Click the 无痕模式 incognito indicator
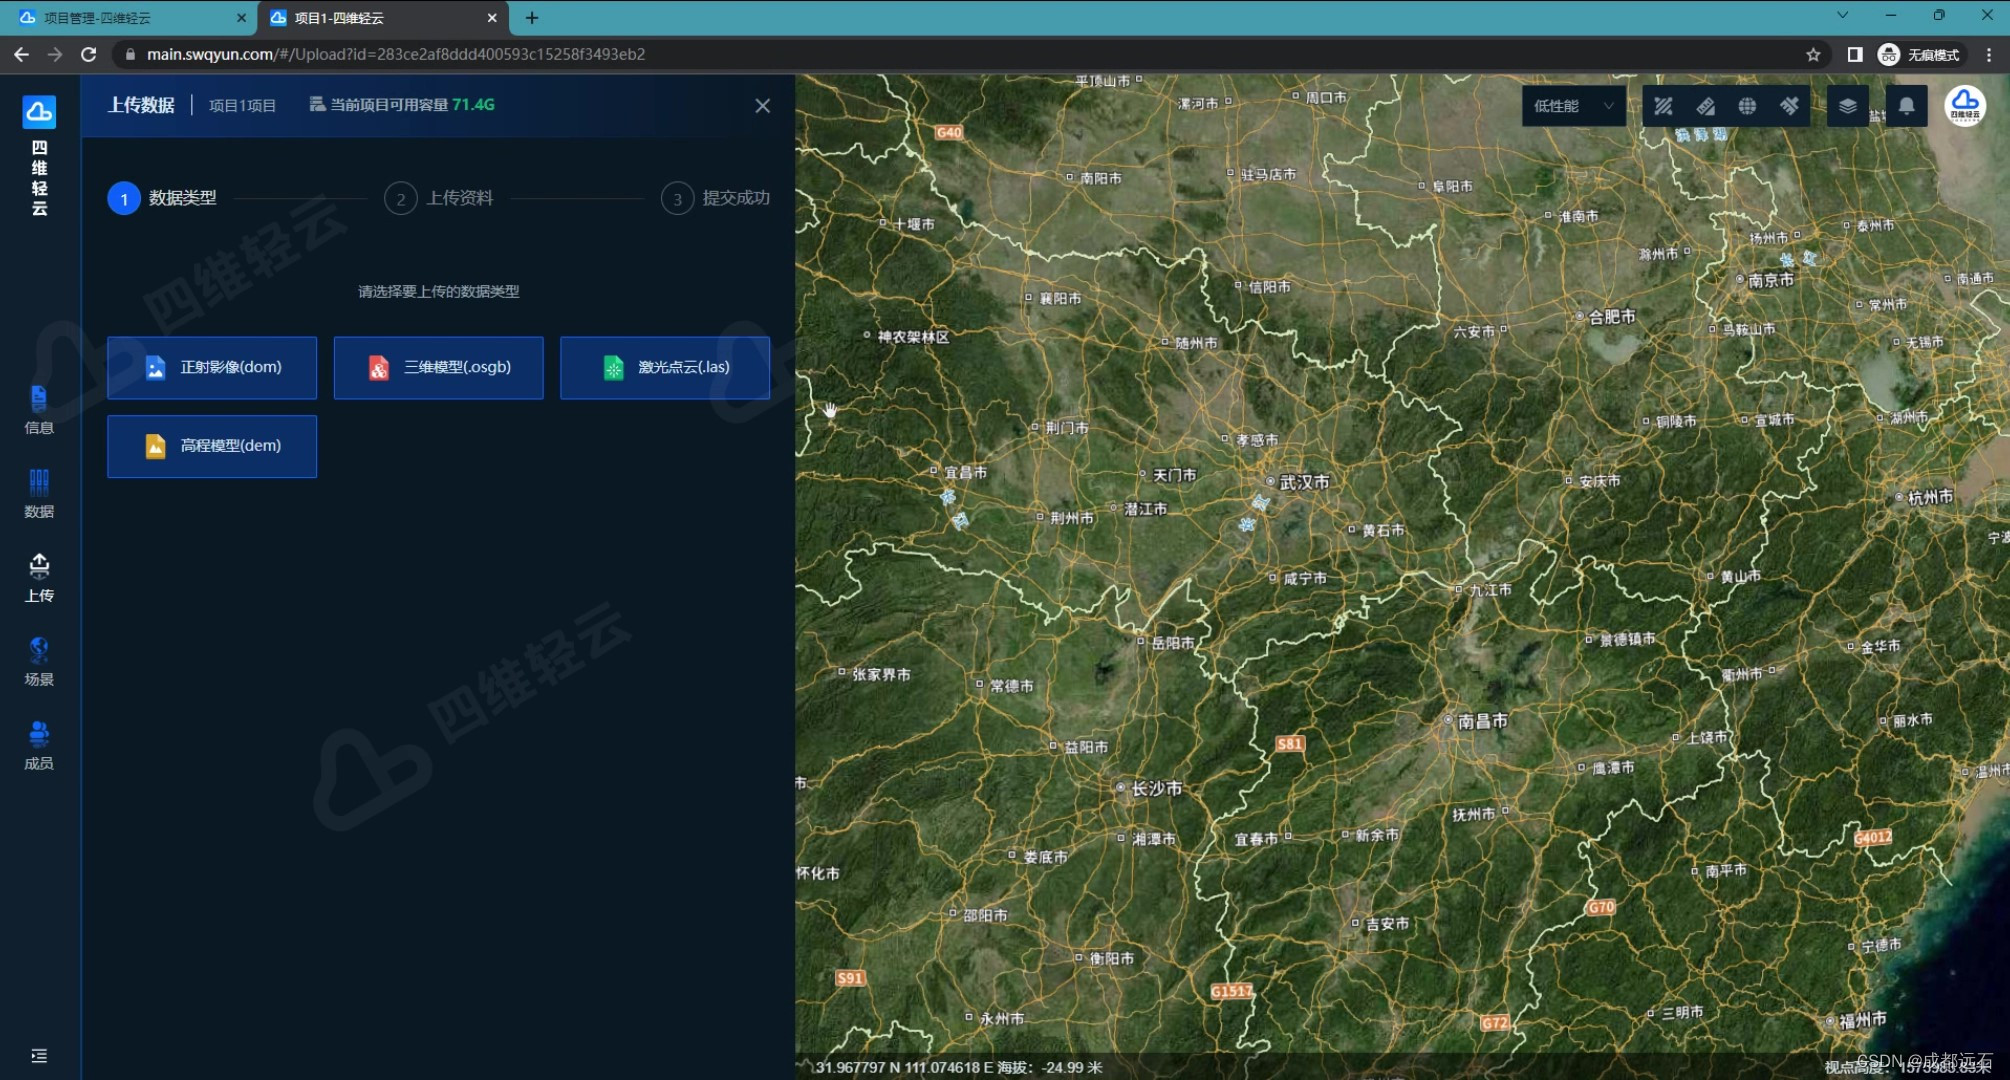Viewport: 2010px width, 1080px height. [1919, 54]
